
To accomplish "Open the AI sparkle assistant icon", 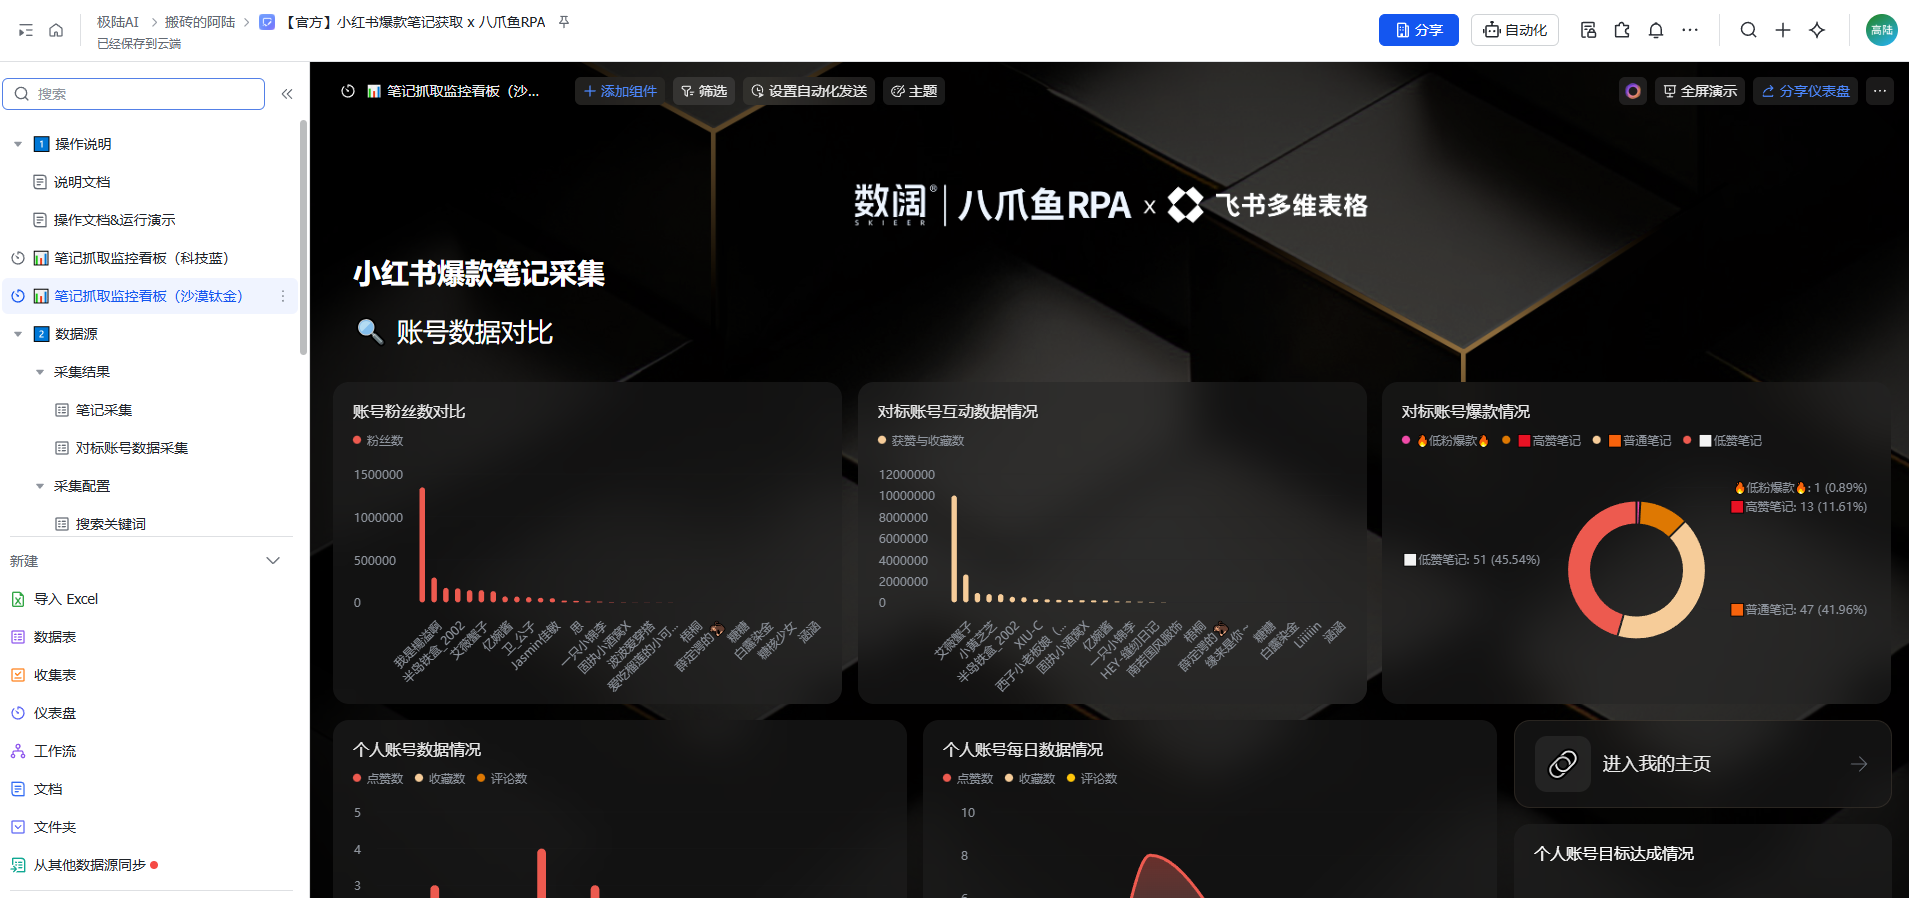I will tap(1817, 30).
